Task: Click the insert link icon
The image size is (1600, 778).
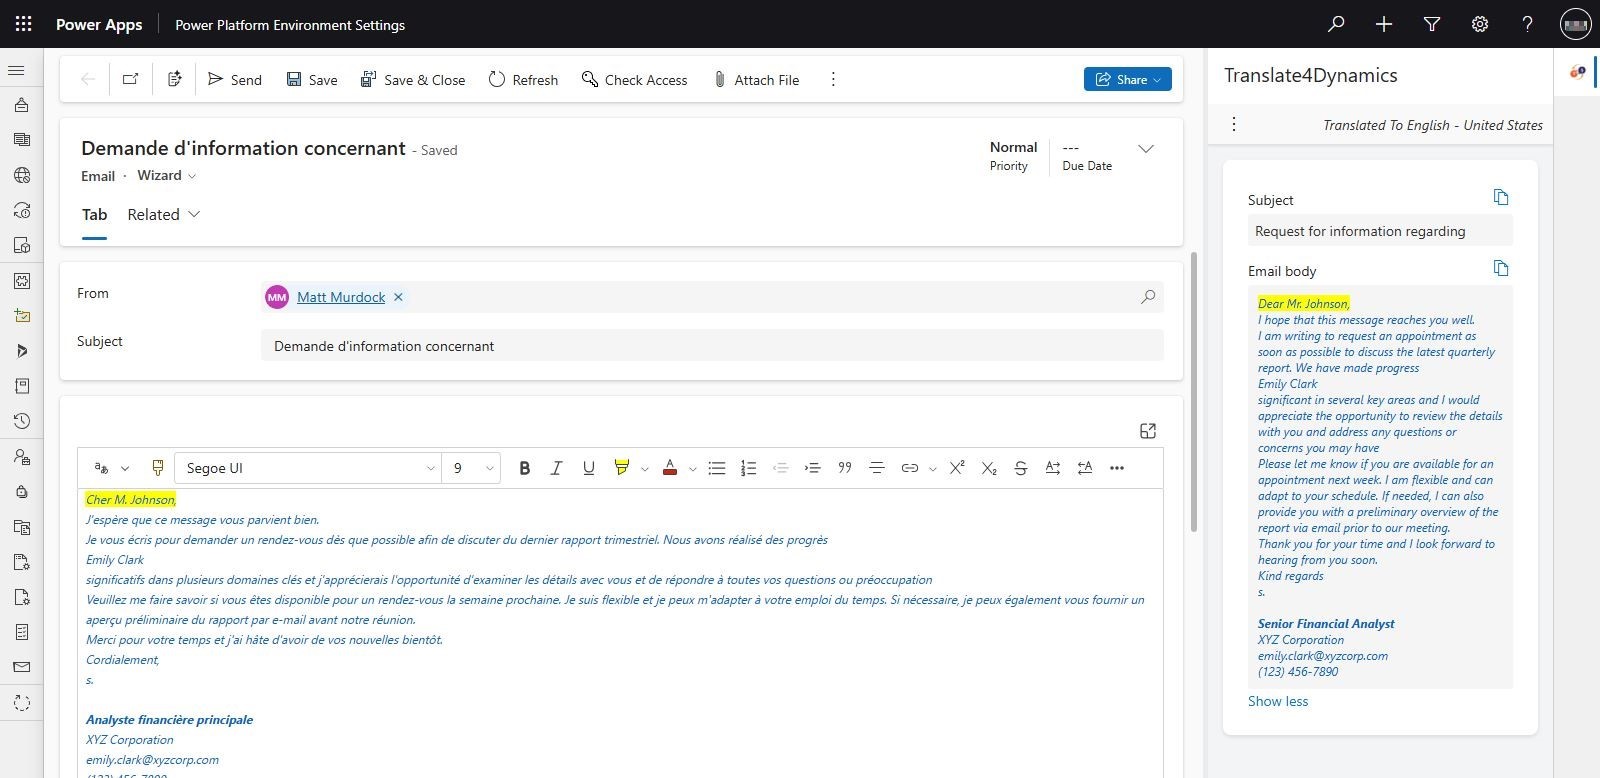Action: pyautogui.click(x=909, y=468)
